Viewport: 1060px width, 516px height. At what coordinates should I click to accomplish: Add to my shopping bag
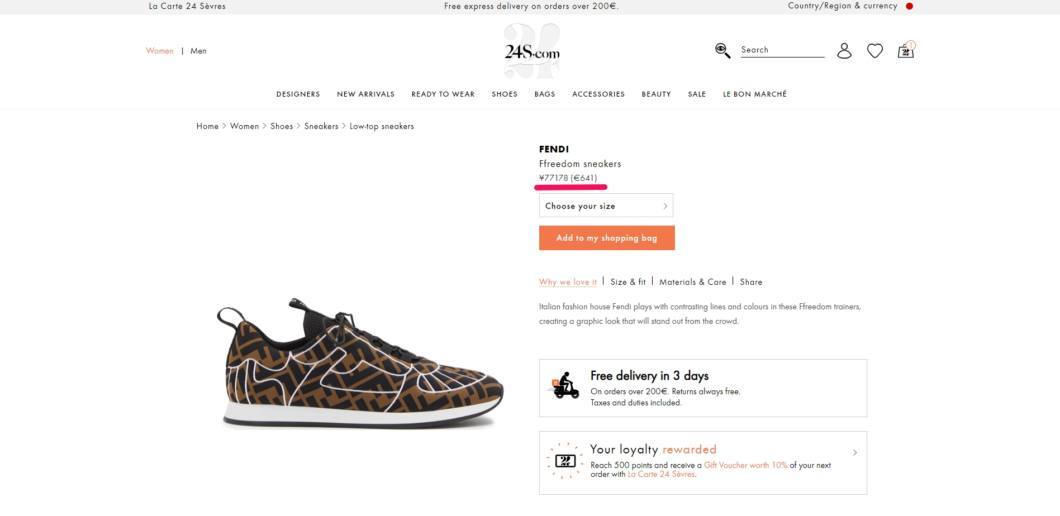click(x=606, y=238)
